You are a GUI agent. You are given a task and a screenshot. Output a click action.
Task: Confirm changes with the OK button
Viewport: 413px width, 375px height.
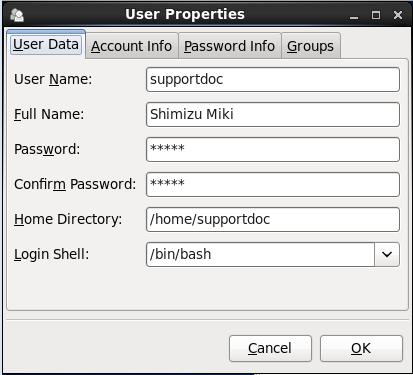tap(361, 348)
